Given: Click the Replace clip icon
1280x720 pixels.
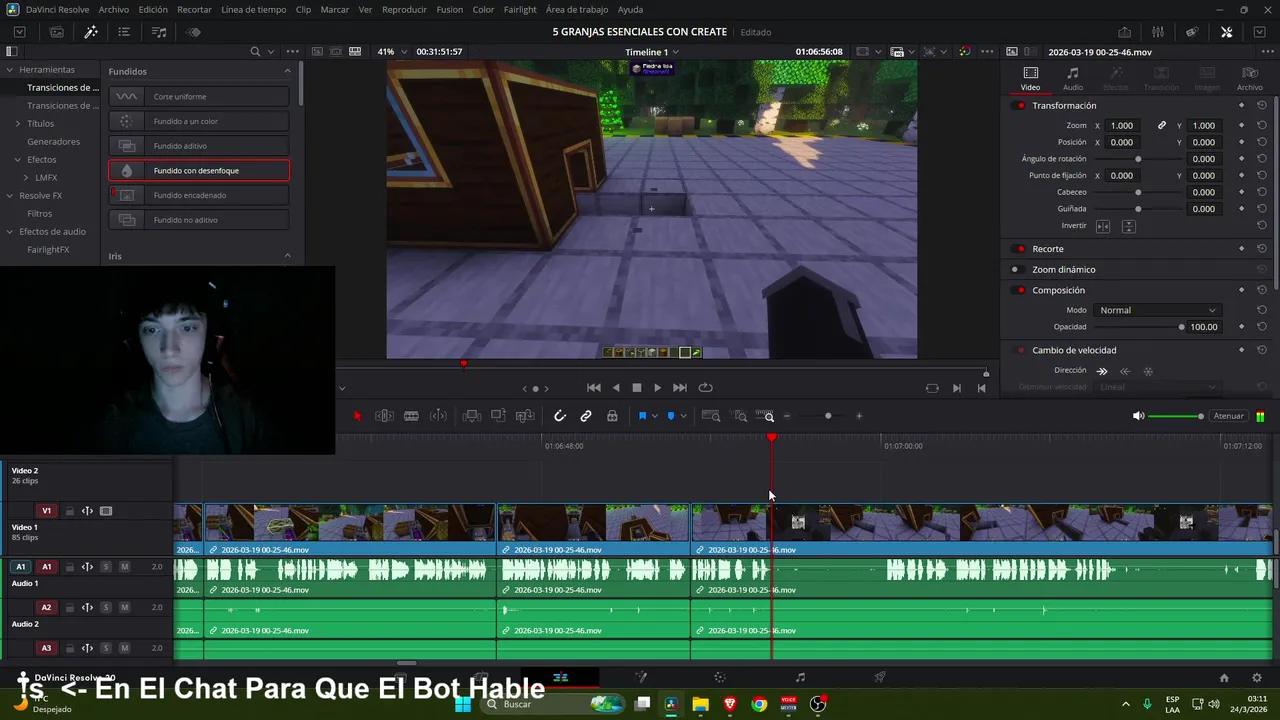Looking at the screenshot, I should pos(524,416).
